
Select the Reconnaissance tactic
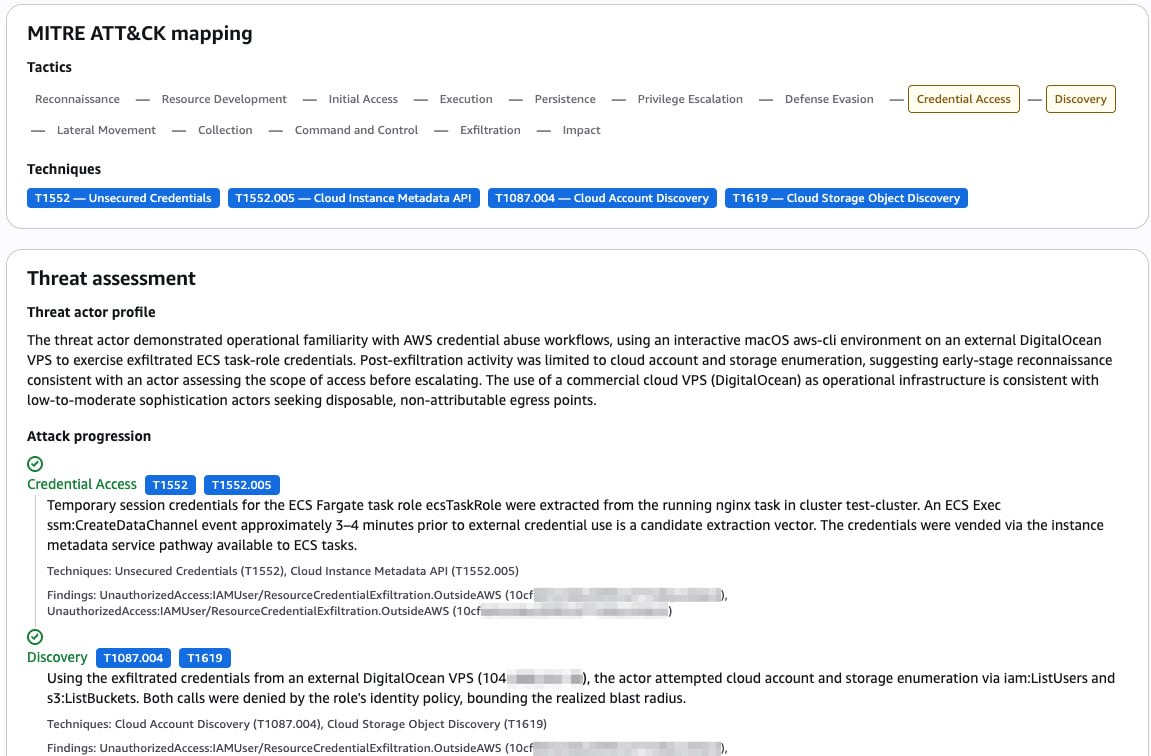click(x=77, y=99)
